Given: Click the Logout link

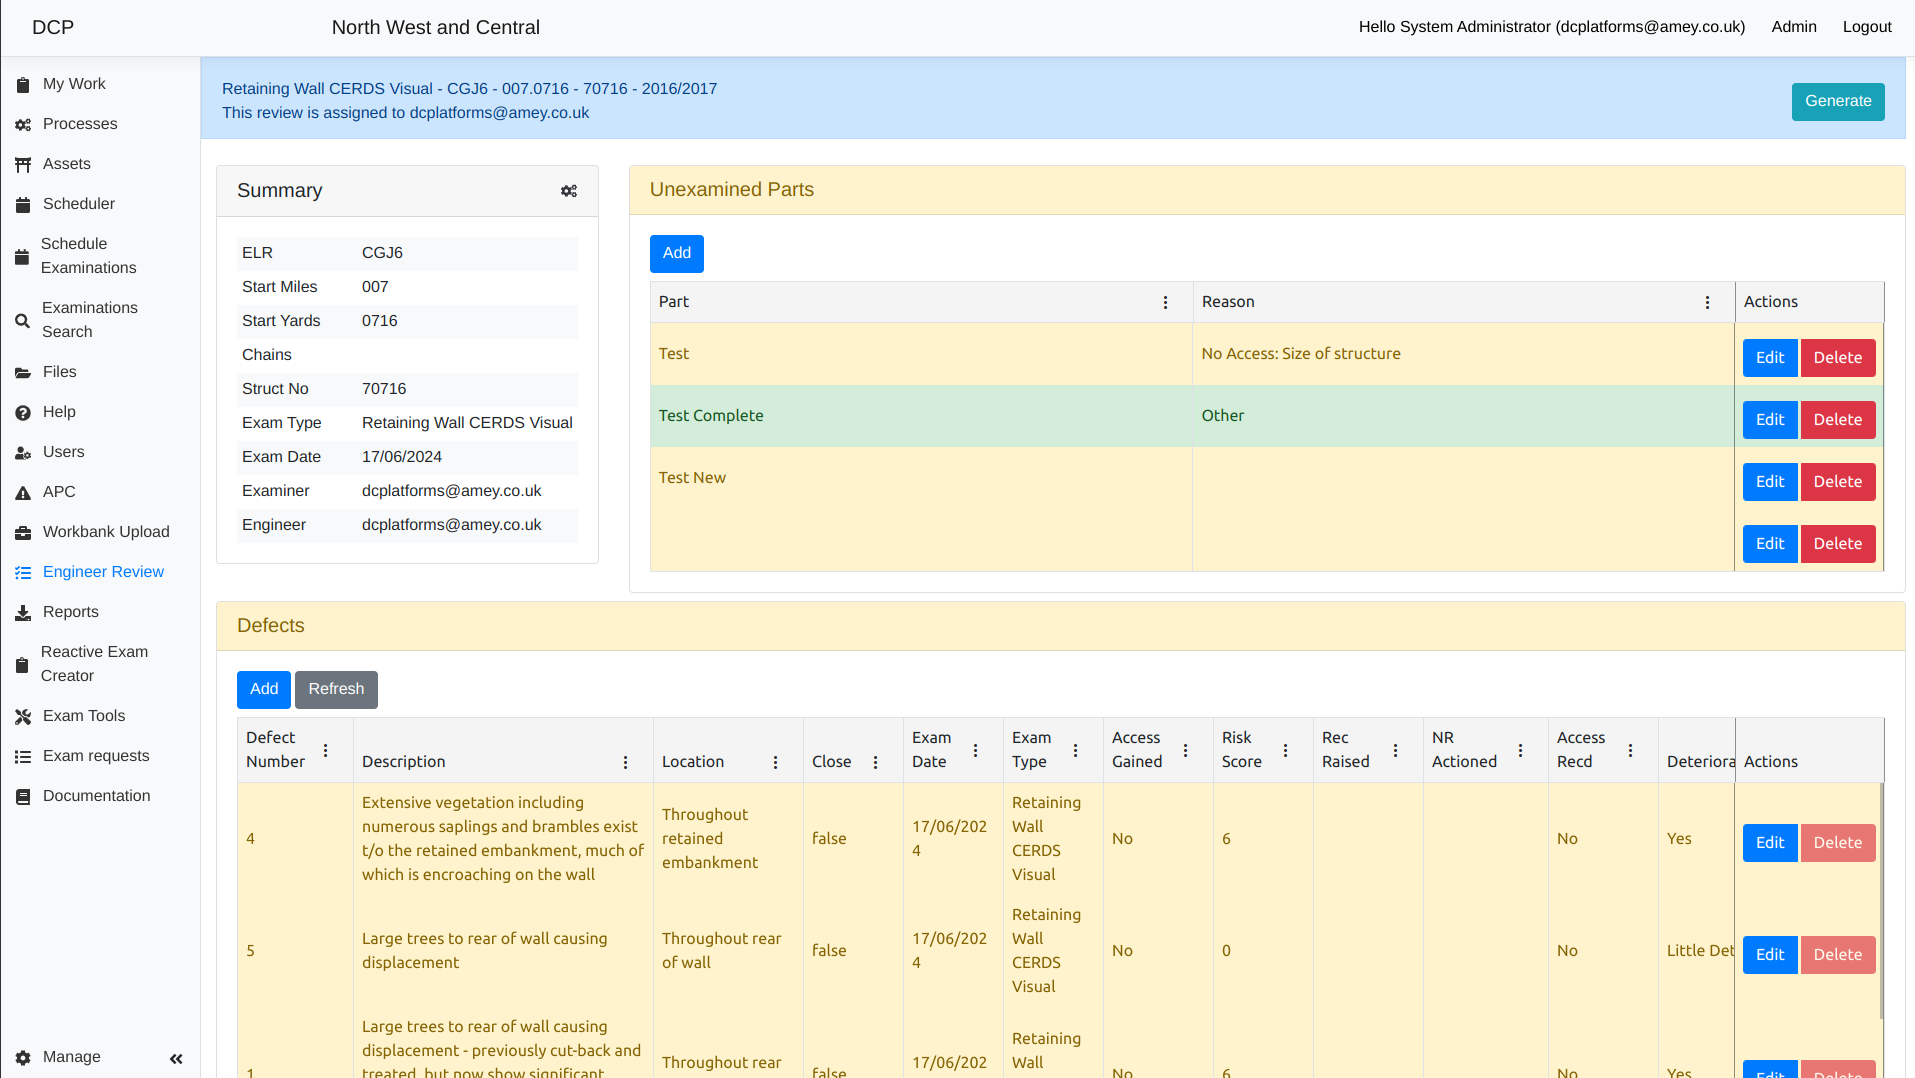Looking at the screenshot, I should pos(1866,27).
